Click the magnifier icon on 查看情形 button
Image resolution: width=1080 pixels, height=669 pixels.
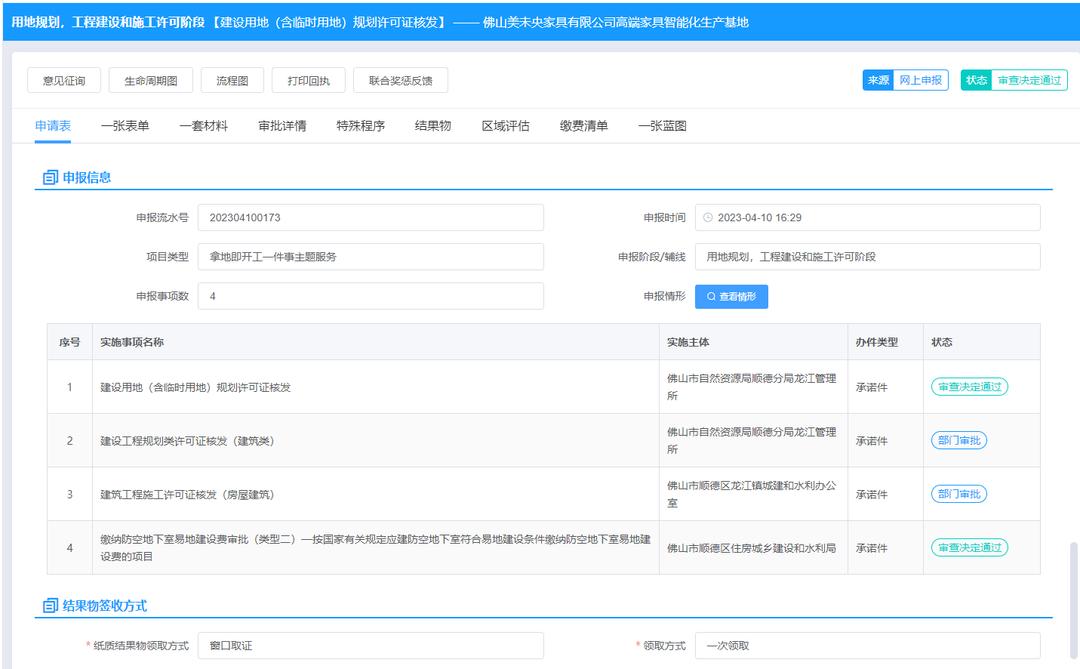pyautogui.click(x=711, y=297)
